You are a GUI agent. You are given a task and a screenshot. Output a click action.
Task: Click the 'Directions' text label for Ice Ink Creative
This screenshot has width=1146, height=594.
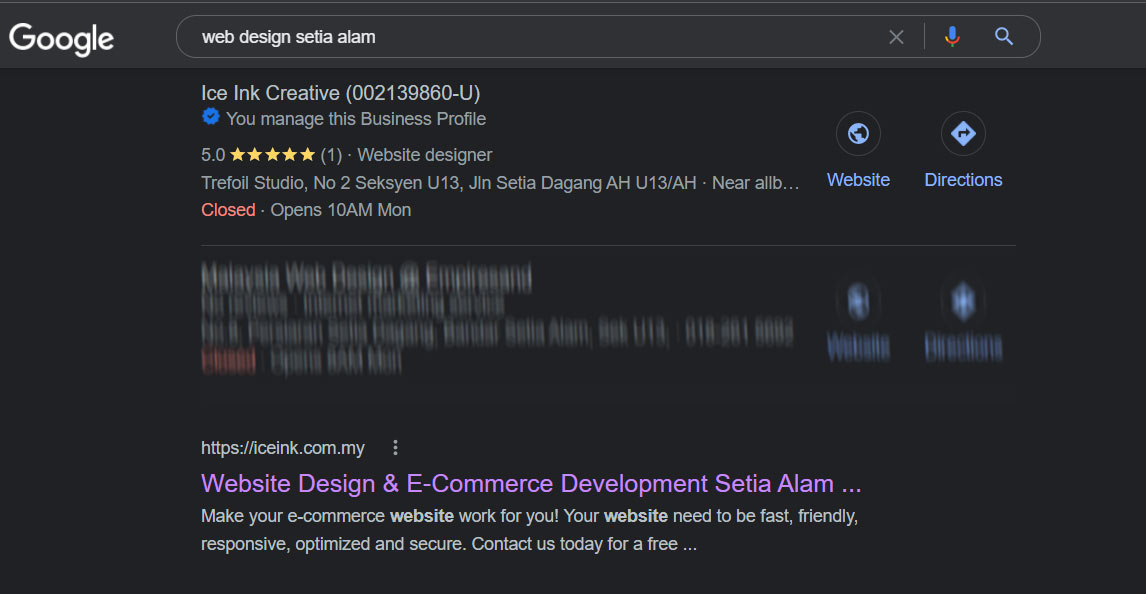963,180
